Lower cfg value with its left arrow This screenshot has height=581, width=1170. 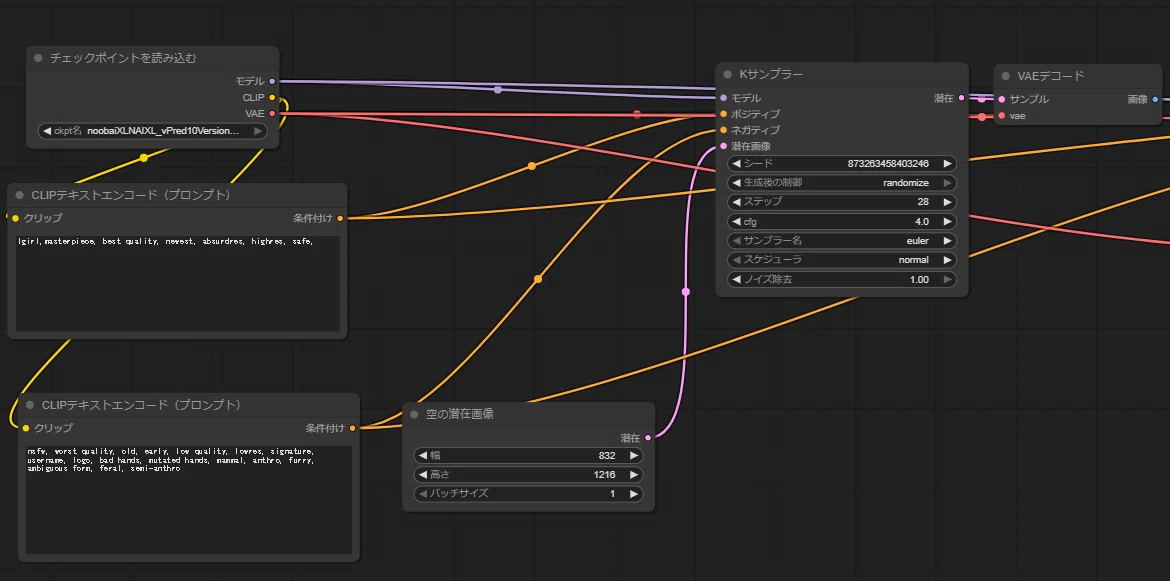(736, 222)
